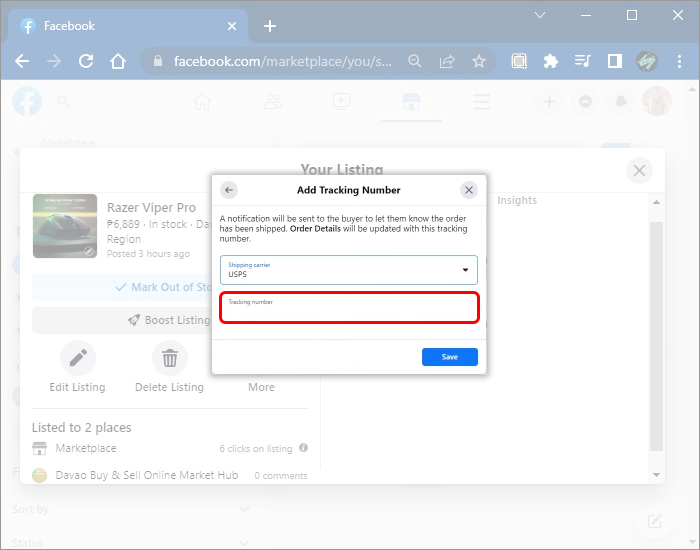Go to Facebook Home tab

(202, 102)
